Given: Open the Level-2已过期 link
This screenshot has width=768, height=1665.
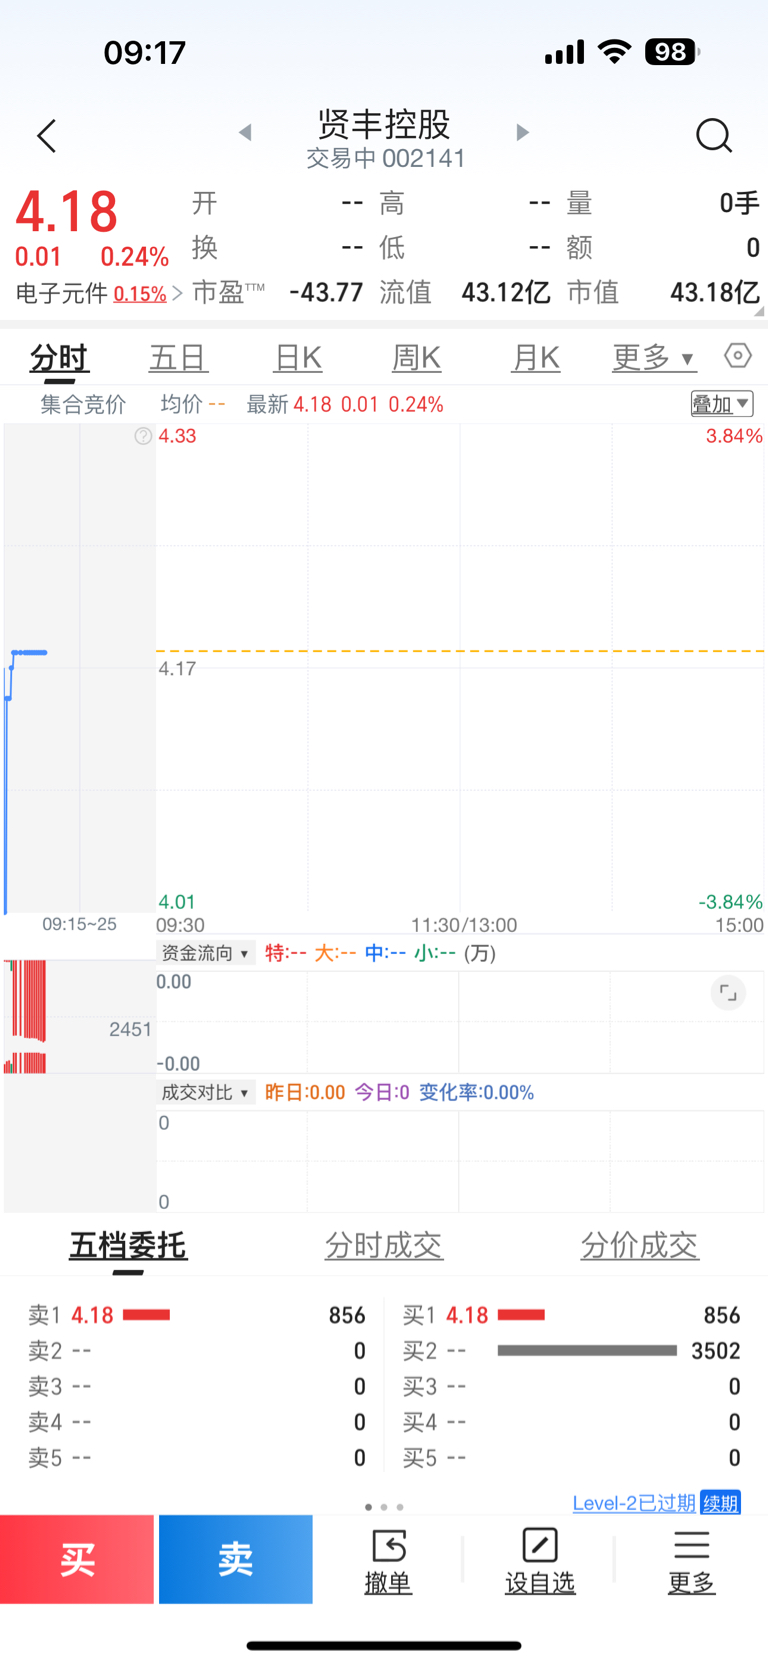Looking at the screenshot, I should click(x=634, y=1503).
